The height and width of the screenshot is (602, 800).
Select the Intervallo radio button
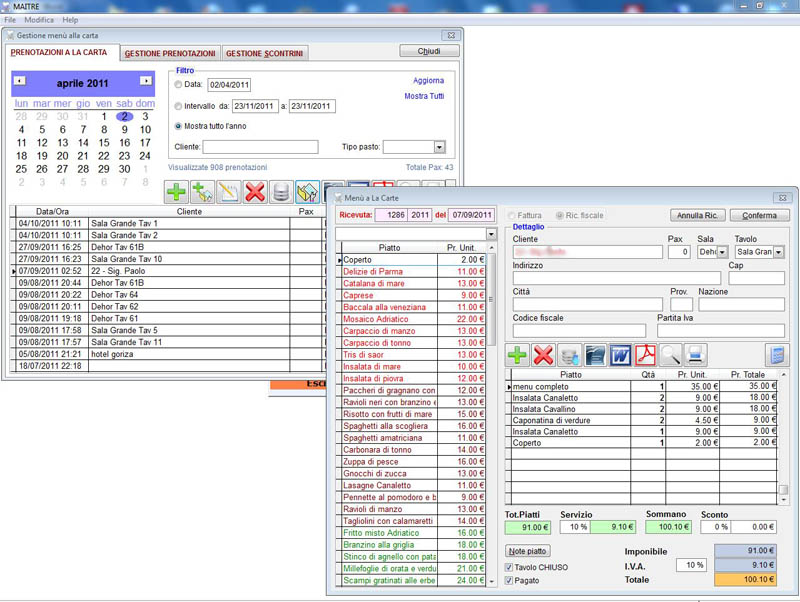179,106
